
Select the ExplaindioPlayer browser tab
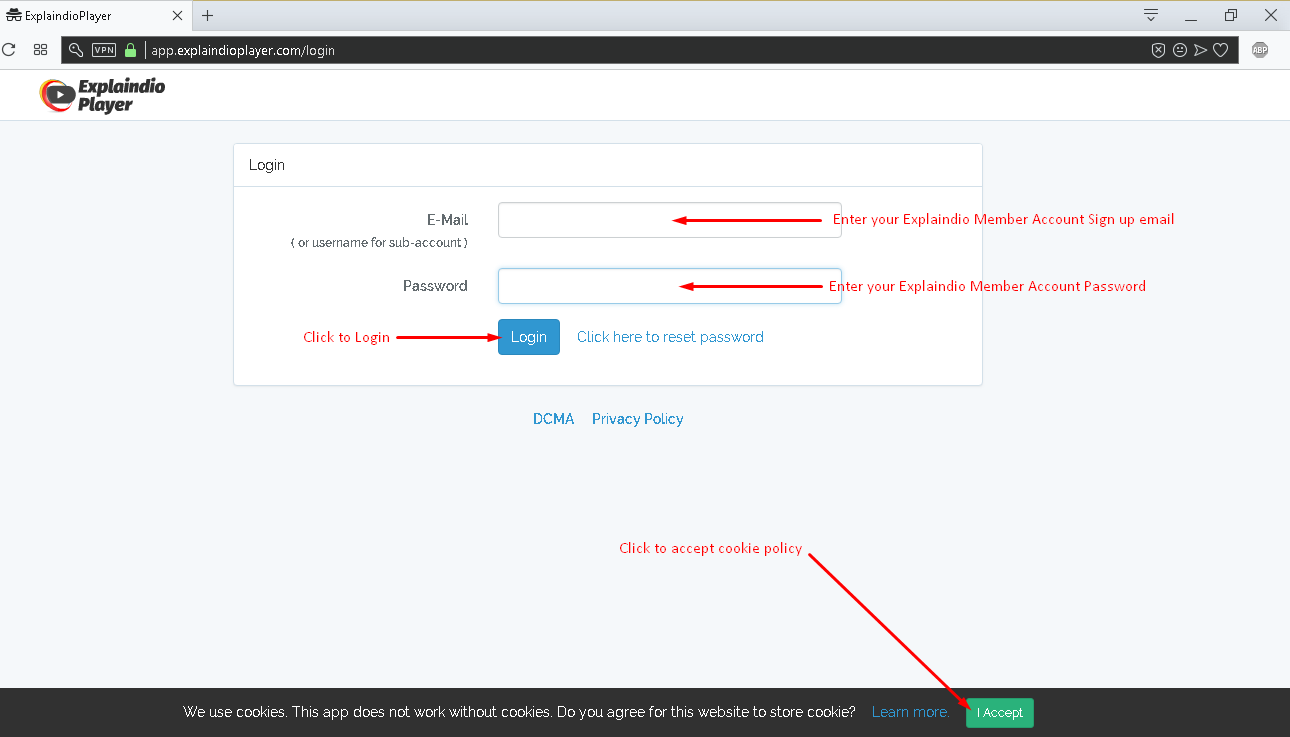(97, 16)
